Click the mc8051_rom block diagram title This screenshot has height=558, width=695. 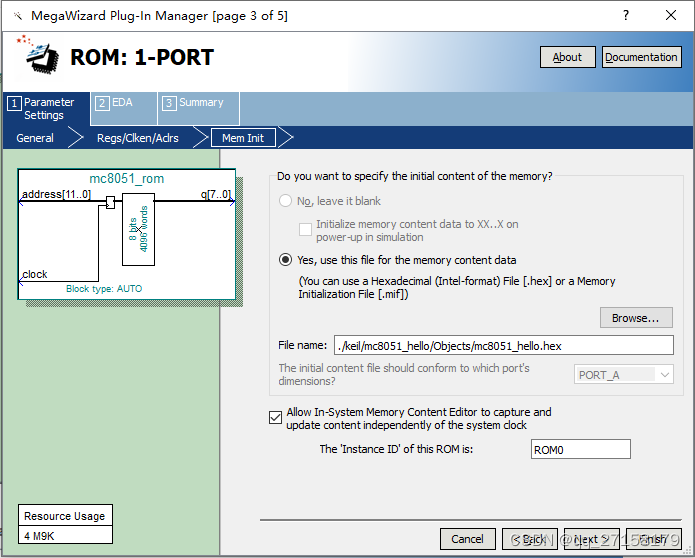(x=127, y=178)
